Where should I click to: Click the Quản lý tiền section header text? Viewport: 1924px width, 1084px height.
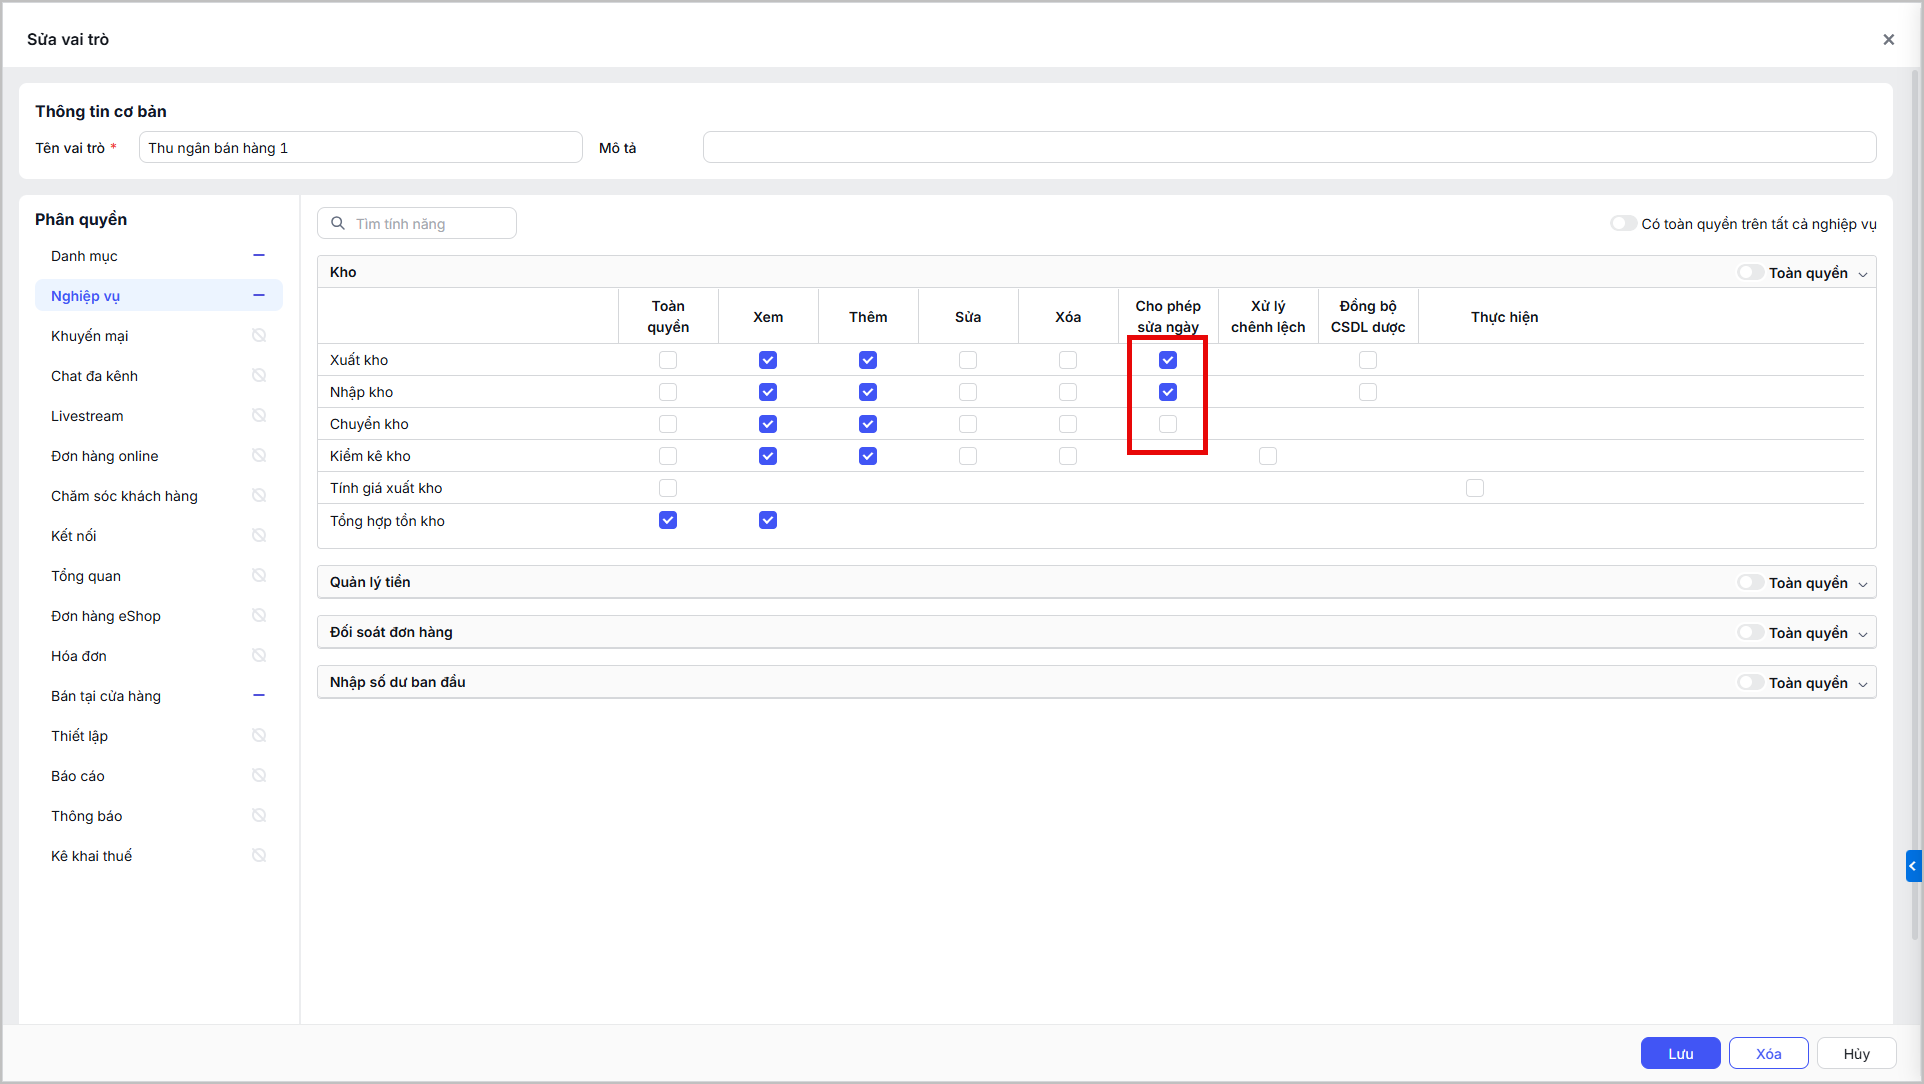coord(370,582)
